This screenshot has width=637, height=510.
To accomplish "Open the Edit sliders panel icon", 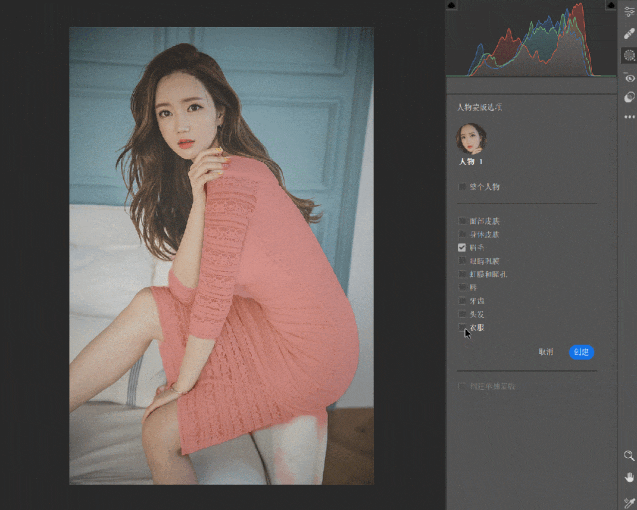I will [629, 12].
